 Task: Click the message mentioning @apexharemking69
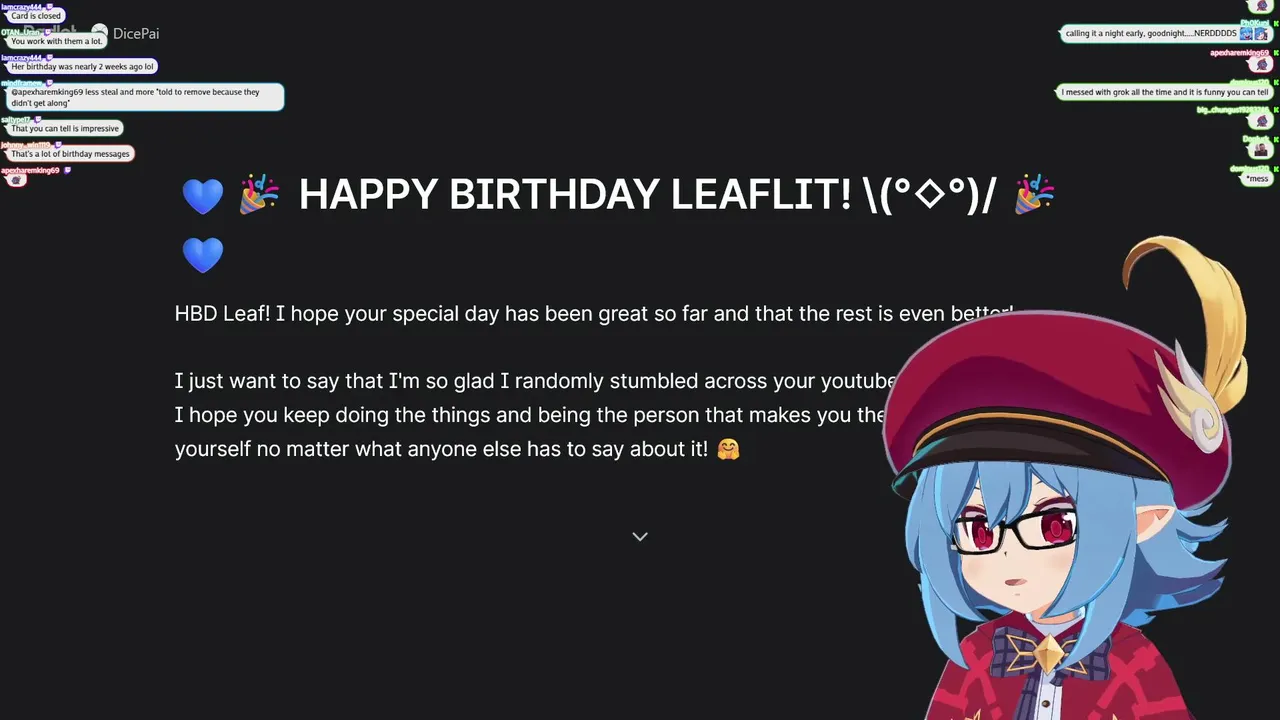tap(145, 97)
